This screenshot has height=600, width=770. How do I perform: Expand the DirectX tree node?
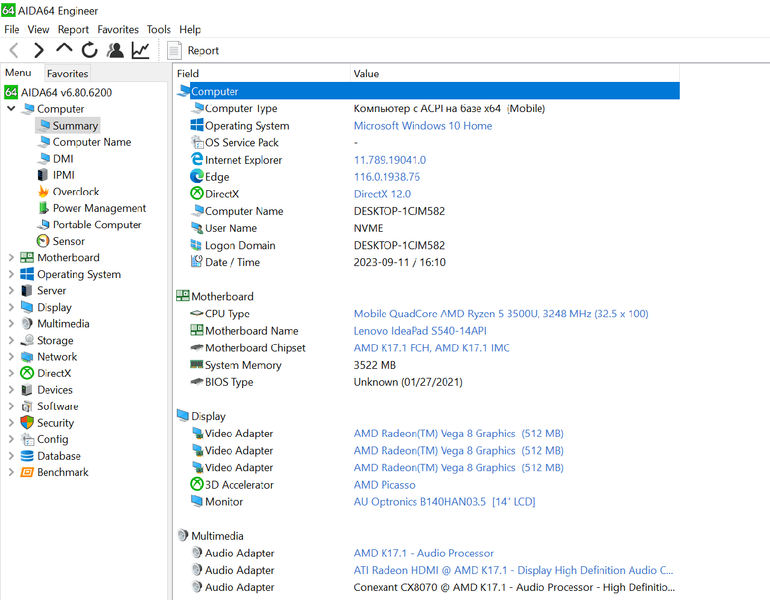11,373
